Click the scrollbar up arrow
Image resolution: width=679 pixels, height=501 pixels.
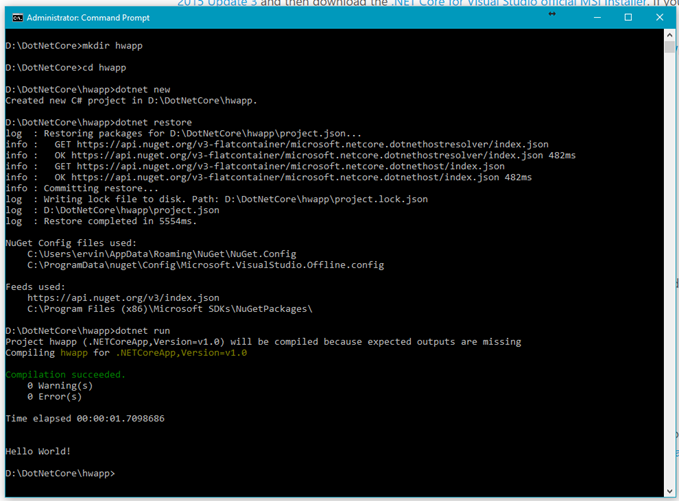coord(669,35)
